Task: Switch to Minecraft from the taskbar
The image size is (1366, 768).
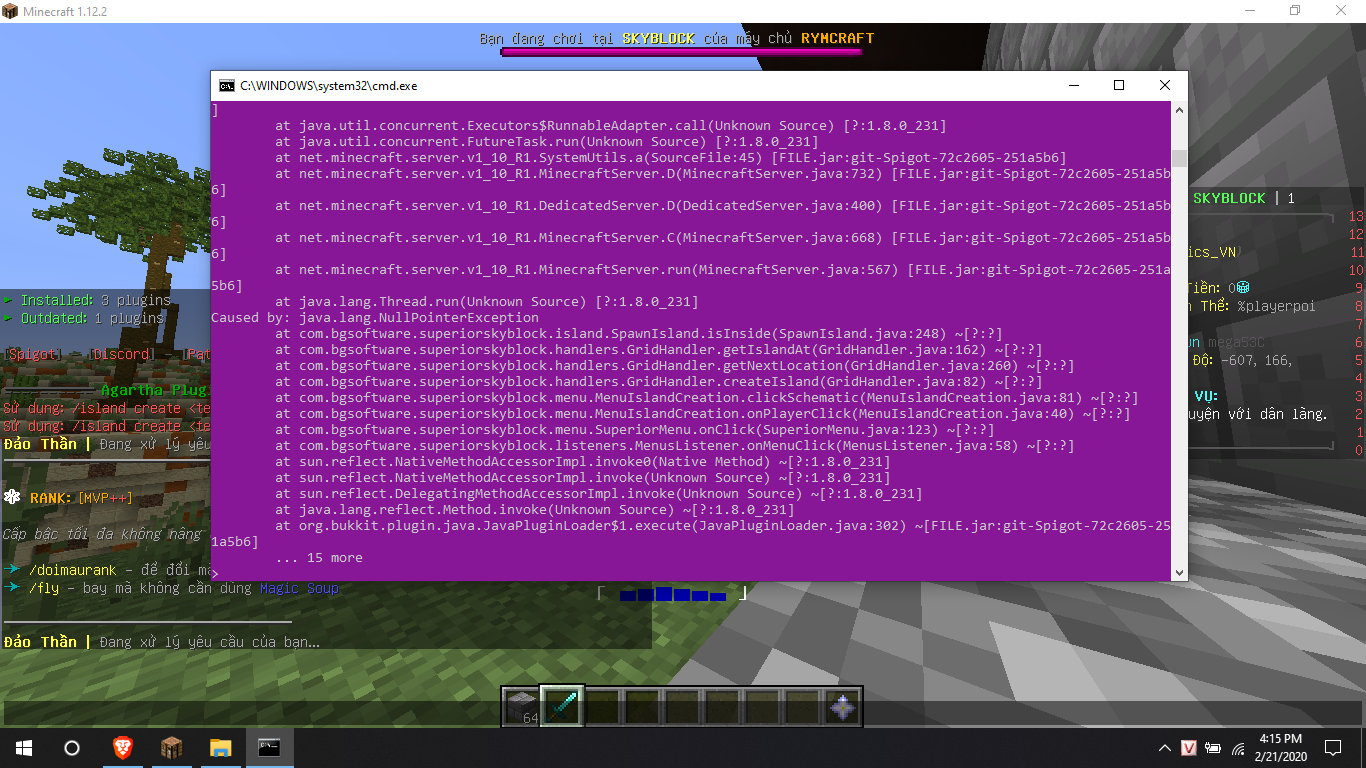Action: [x=171, y=747]
